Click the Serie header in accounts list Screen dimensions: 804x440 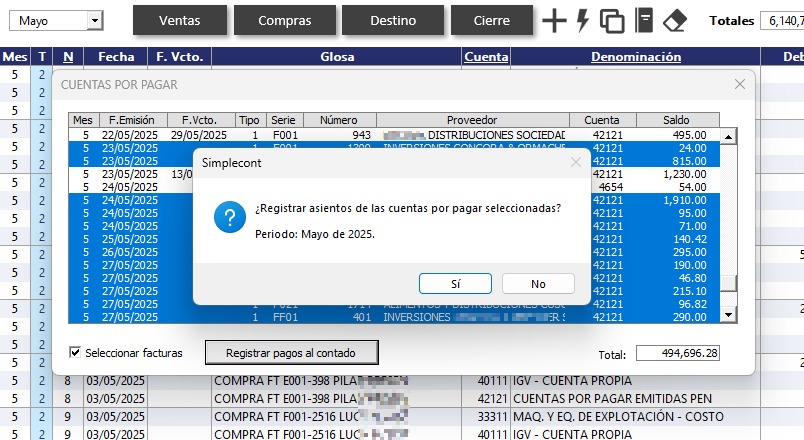click(285, 120)
